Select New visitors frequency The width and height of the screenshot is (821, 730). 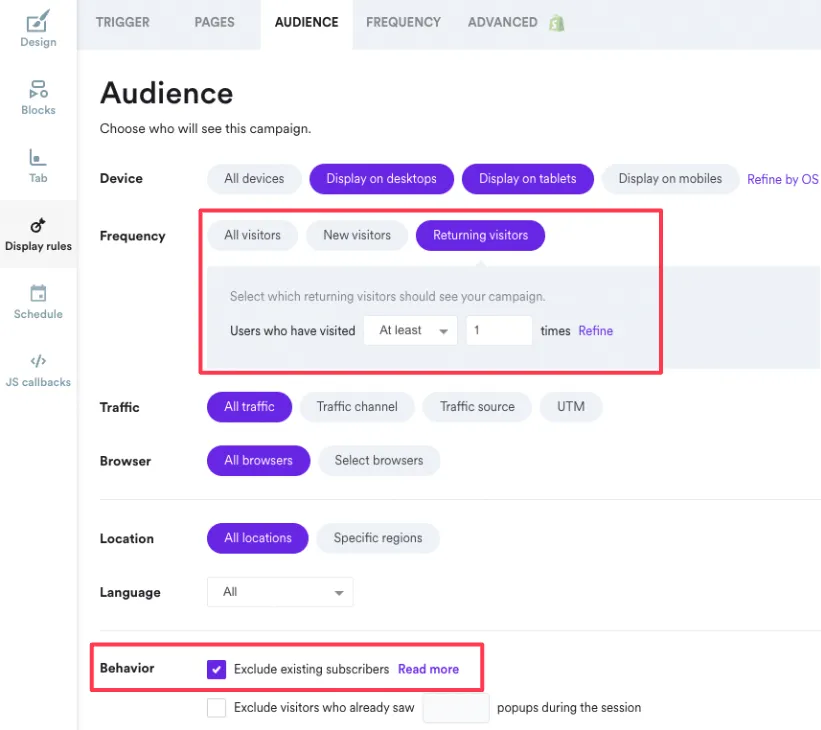click(357, 235)
